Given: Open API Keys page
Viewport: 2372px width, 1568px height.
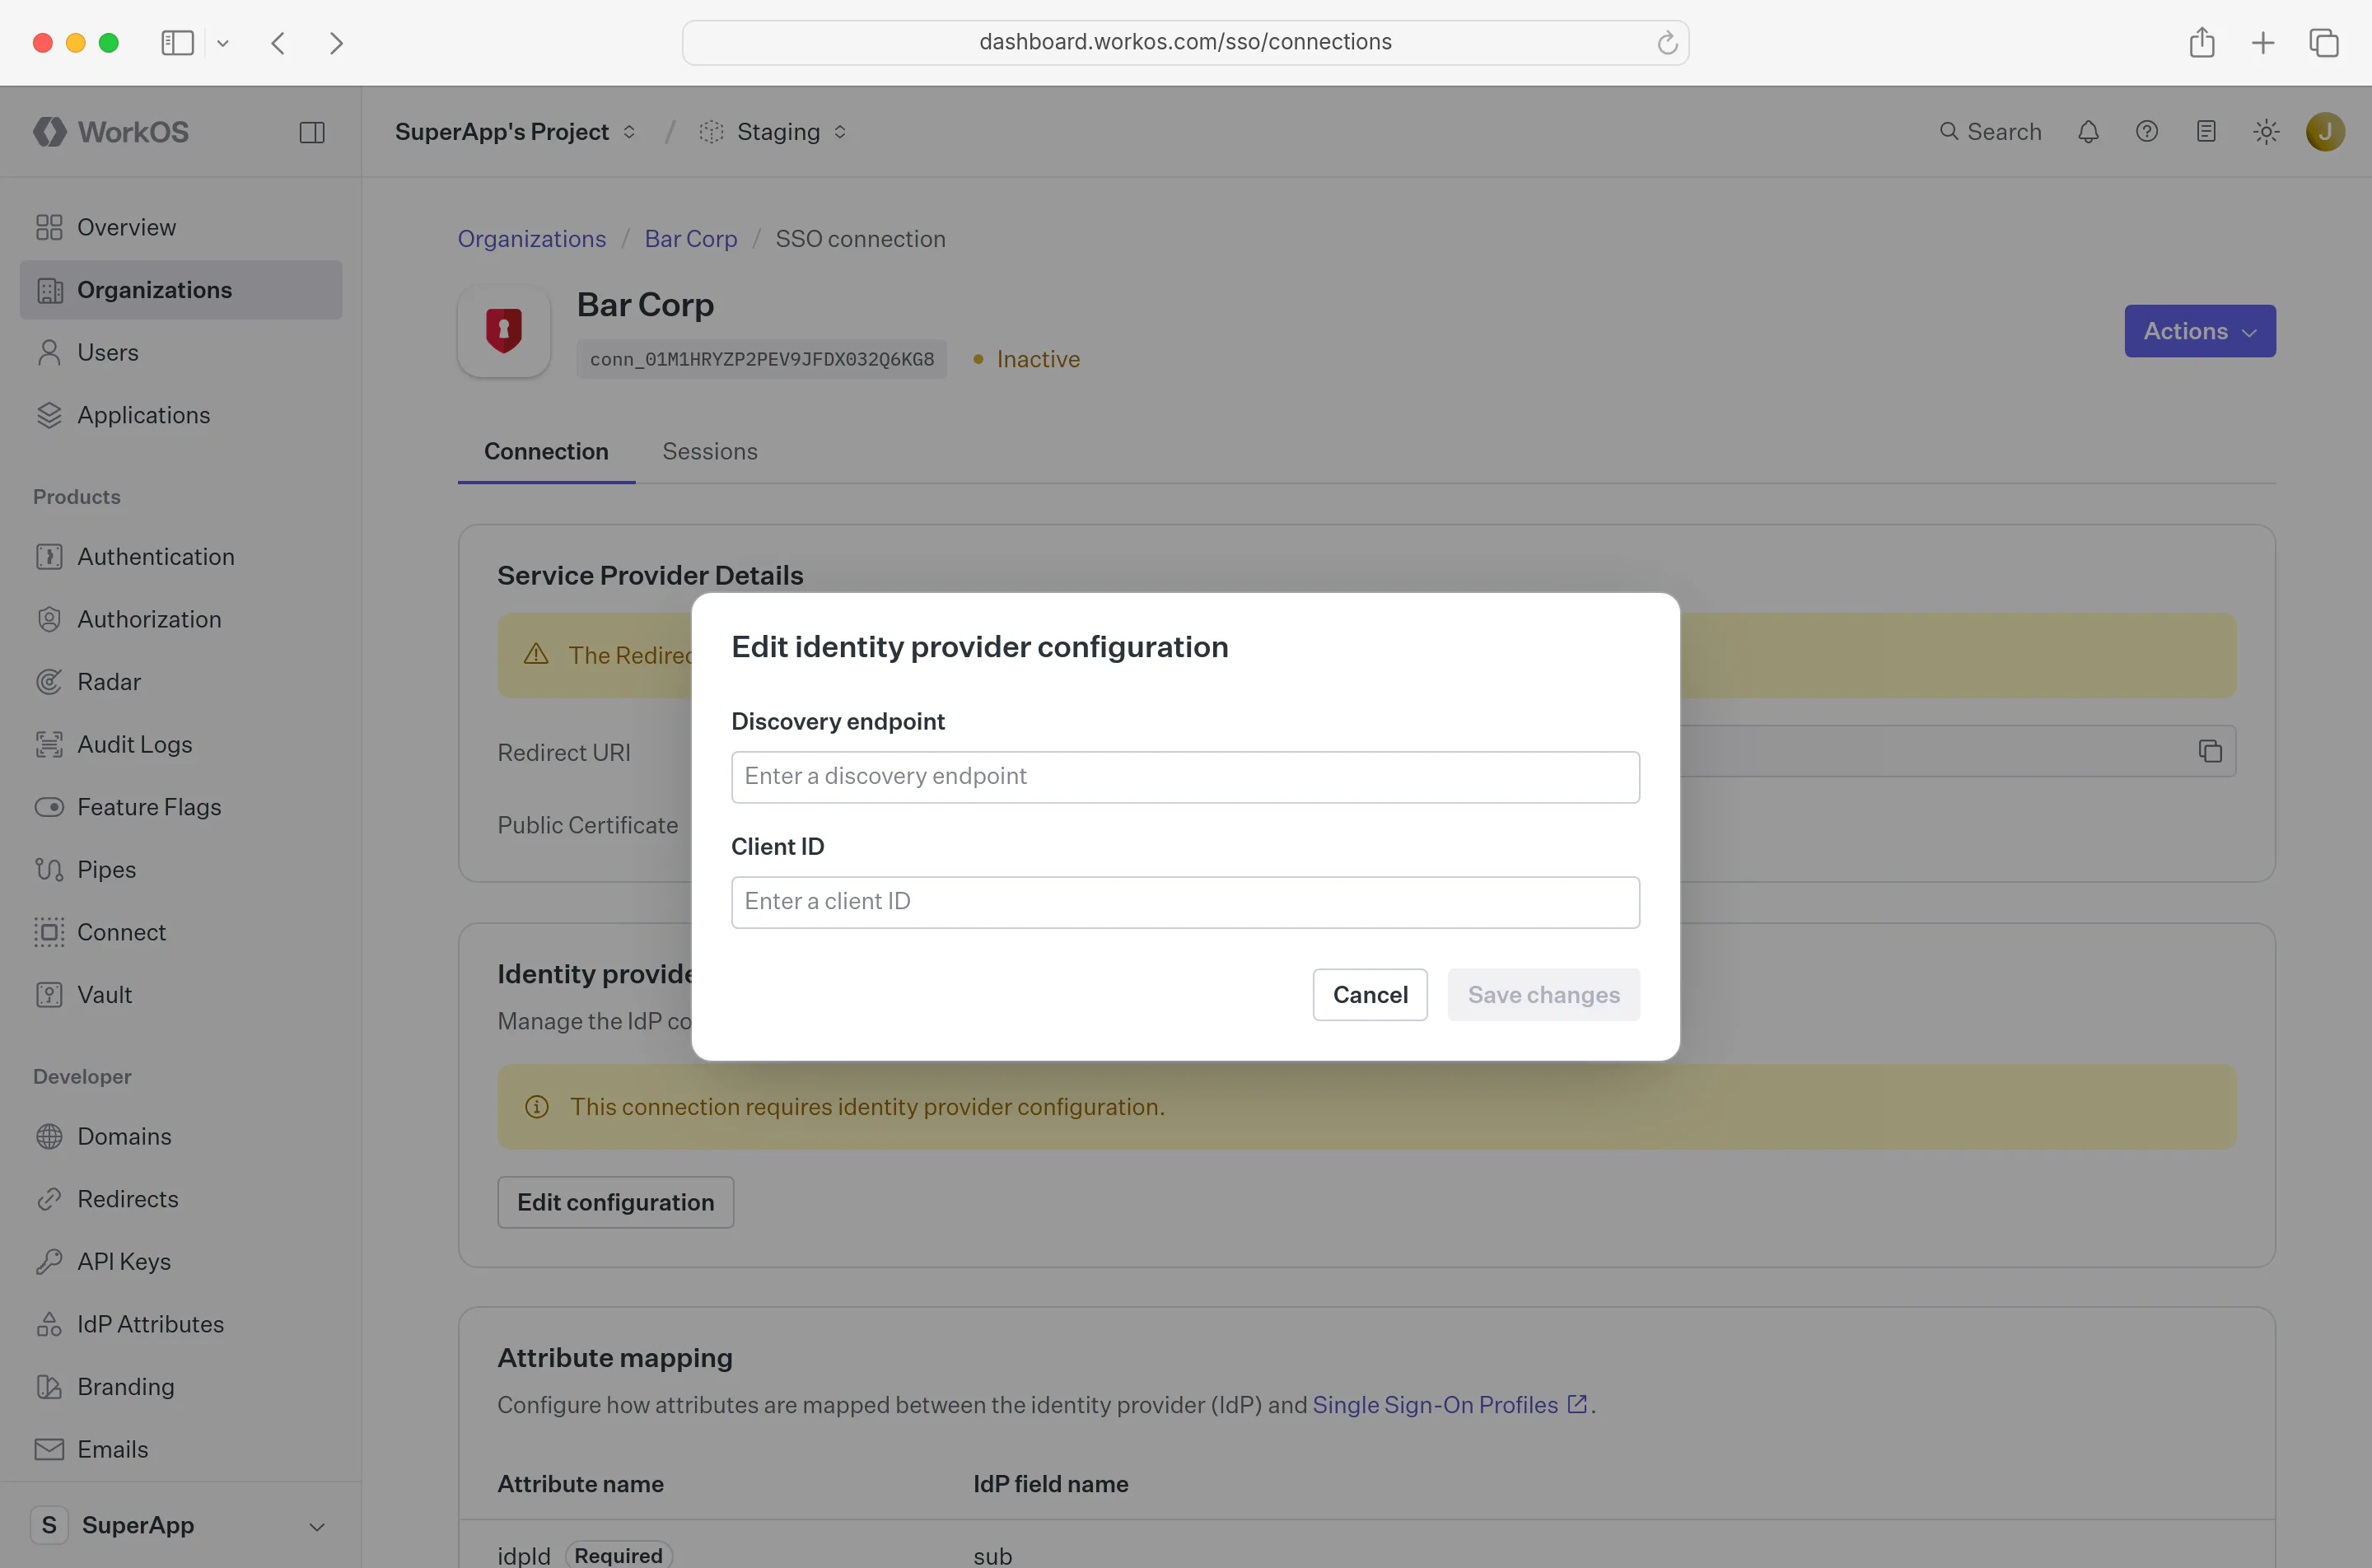Looking at the screenshot, I should pos(181,1262).
